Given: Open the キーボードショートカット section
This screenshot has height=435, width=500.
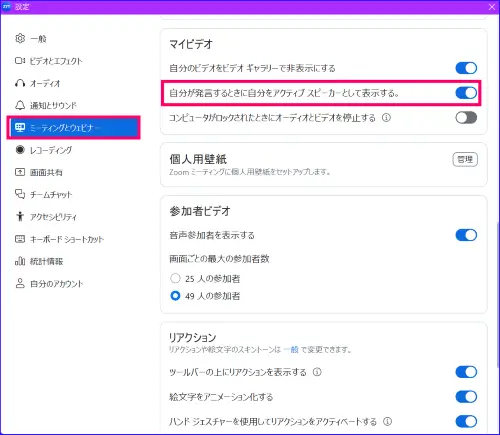Looking at the screenshot, I should pyautogui.click(x=73, y=239).
